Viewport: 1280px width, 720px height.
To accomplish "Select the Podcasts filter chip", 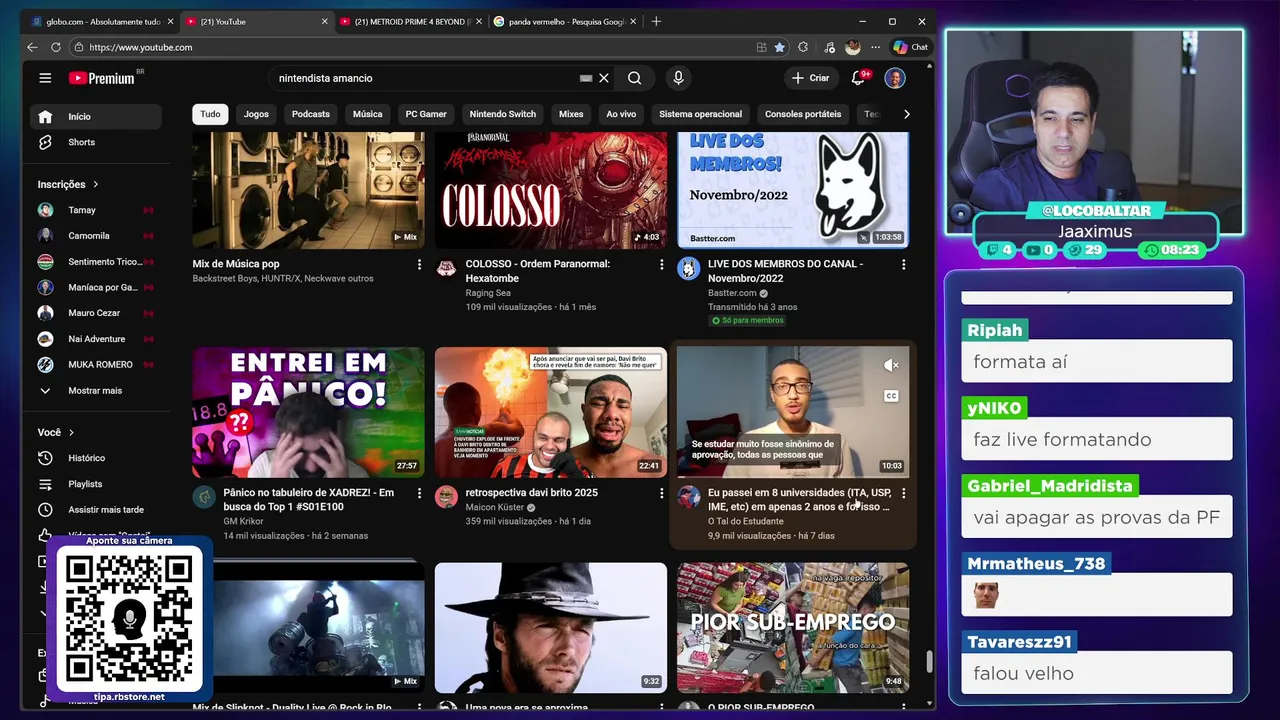I will 311,114.
